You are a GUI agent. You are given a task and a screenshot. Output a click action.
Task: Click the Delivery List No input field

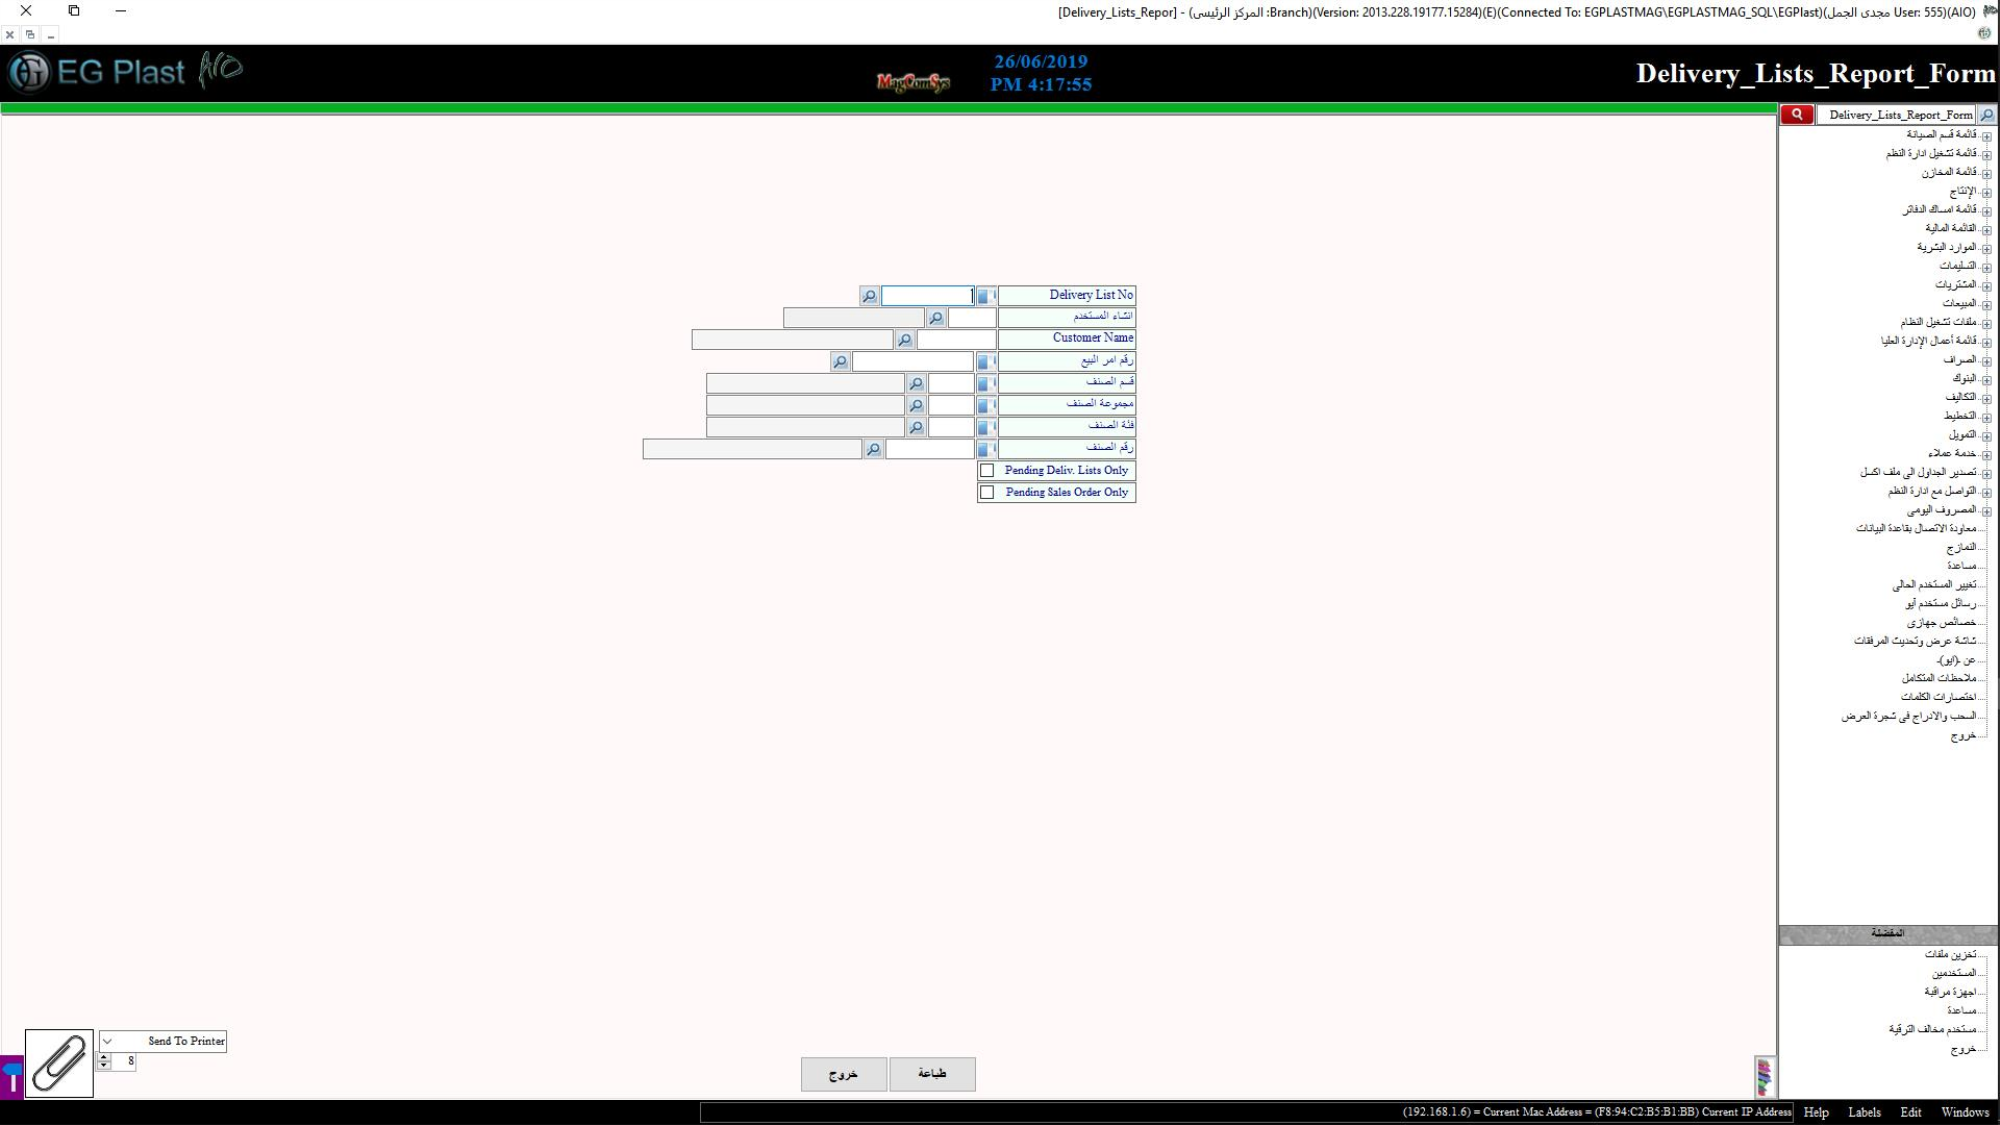(x=927, y=296)
